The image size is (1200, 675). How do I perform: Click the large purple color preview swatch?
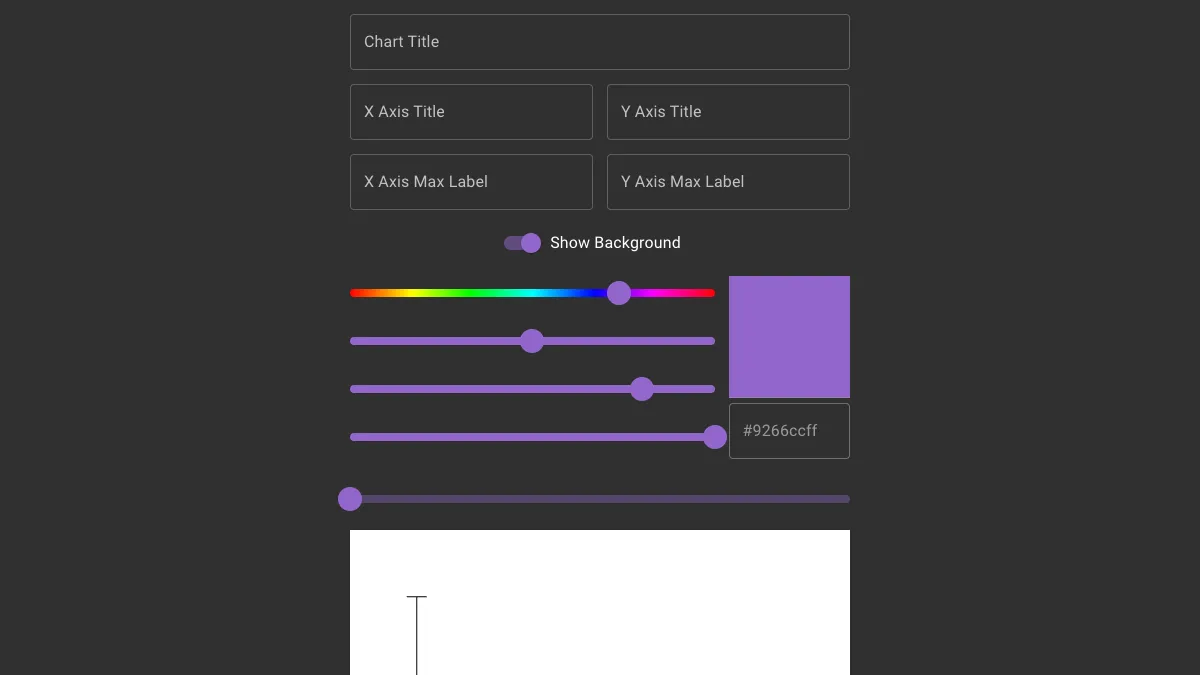(x=789, y=337)
